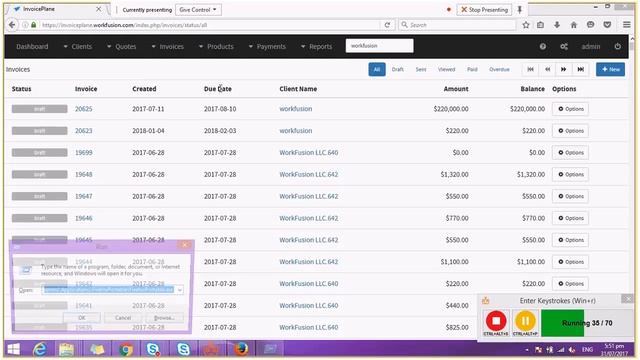Open Chrome from the taskbar
The width and height of the screenshot is (640, 360).
[x=126, y=349]
